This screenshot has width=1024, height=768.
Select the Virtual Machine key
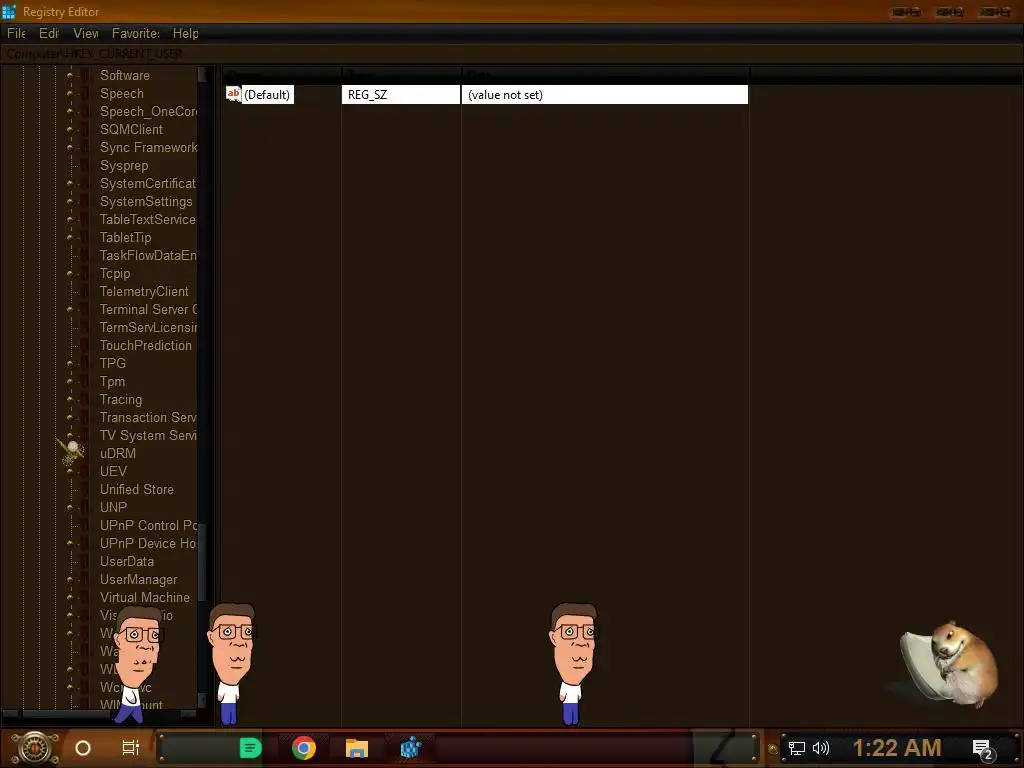tap(145, 598)
